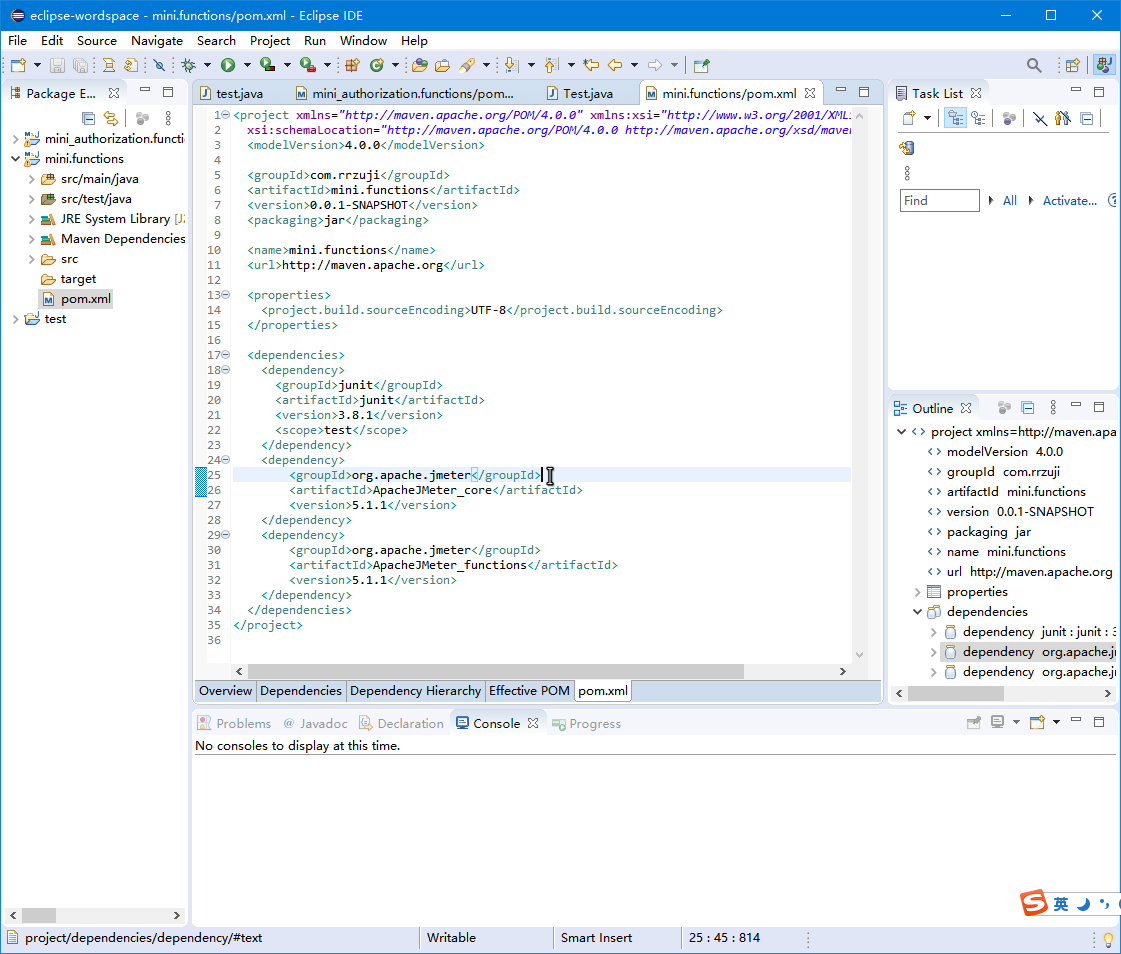Toggle Link with Editor in Package Explorer

pyautogui.click(x=111, y=118)
